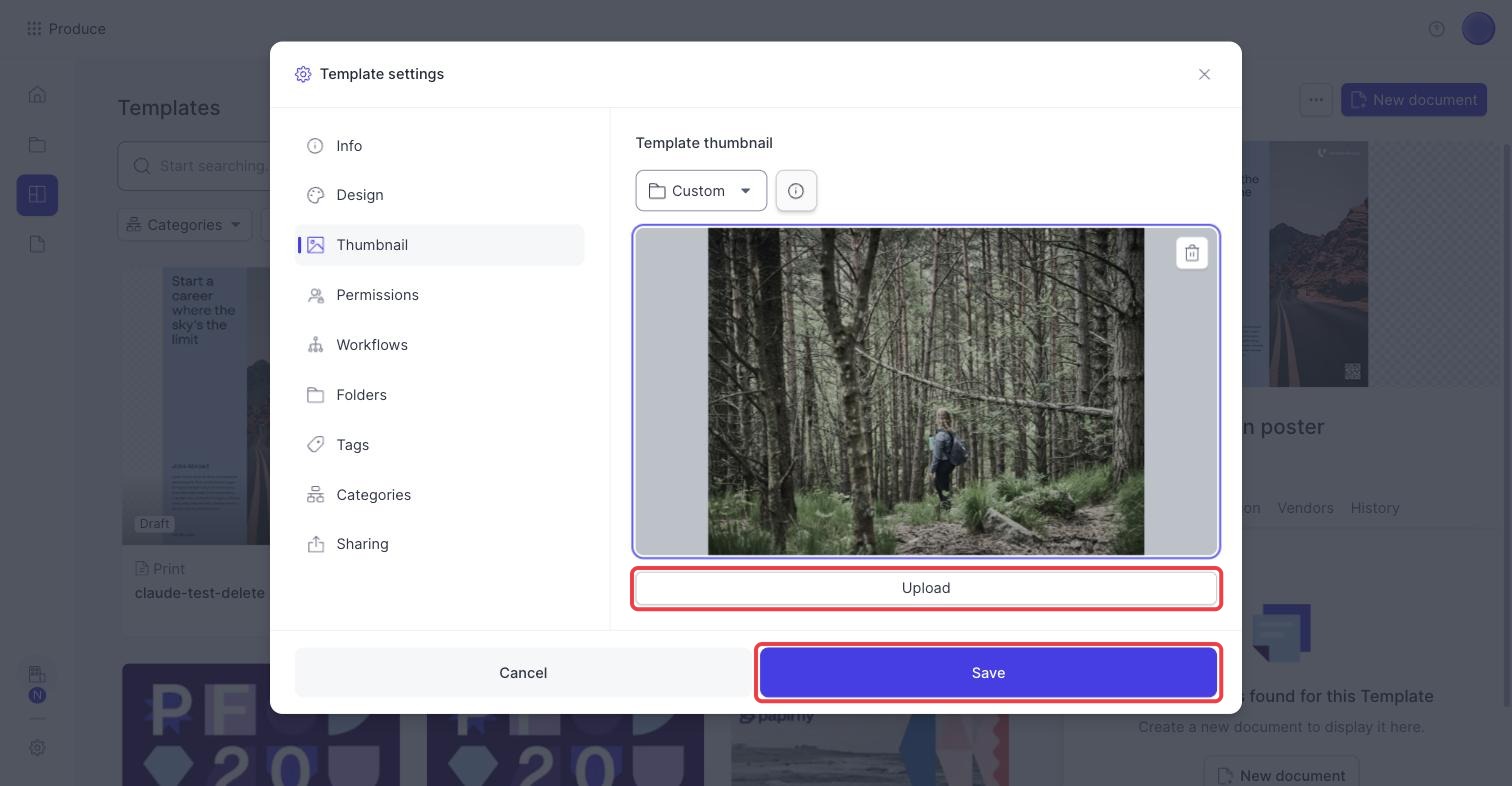Switch to the History tab
This screenshot has height=786, width=1512.
pos(1375,508)
